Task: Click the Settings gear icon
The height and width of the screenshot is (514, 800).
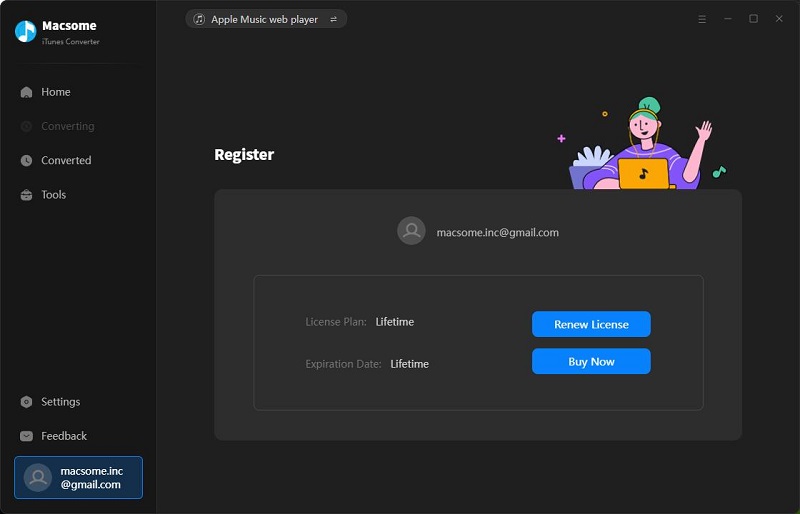Action: click(x=26, y=402)
